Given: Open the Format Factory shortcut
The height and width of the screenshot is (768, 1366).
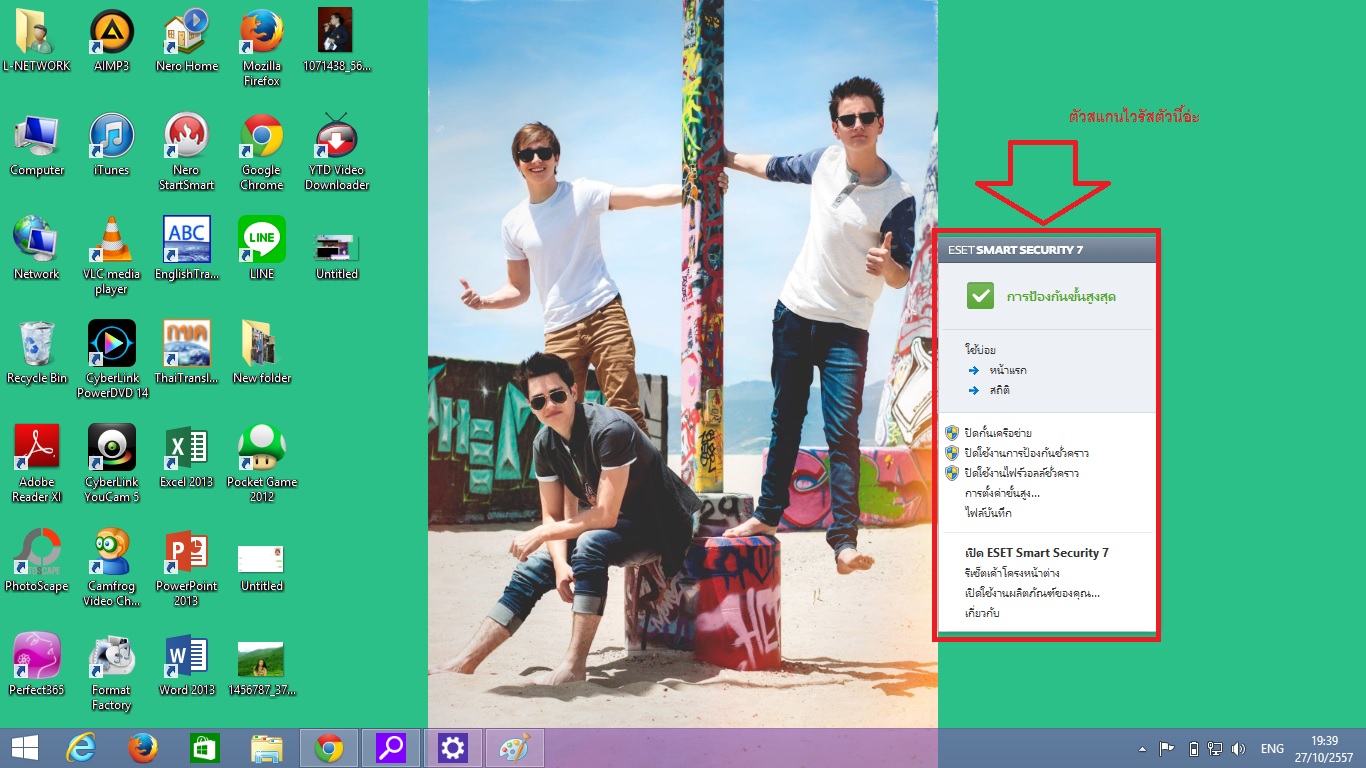Looking at the screenshot, I should click(x=111, y=657).
